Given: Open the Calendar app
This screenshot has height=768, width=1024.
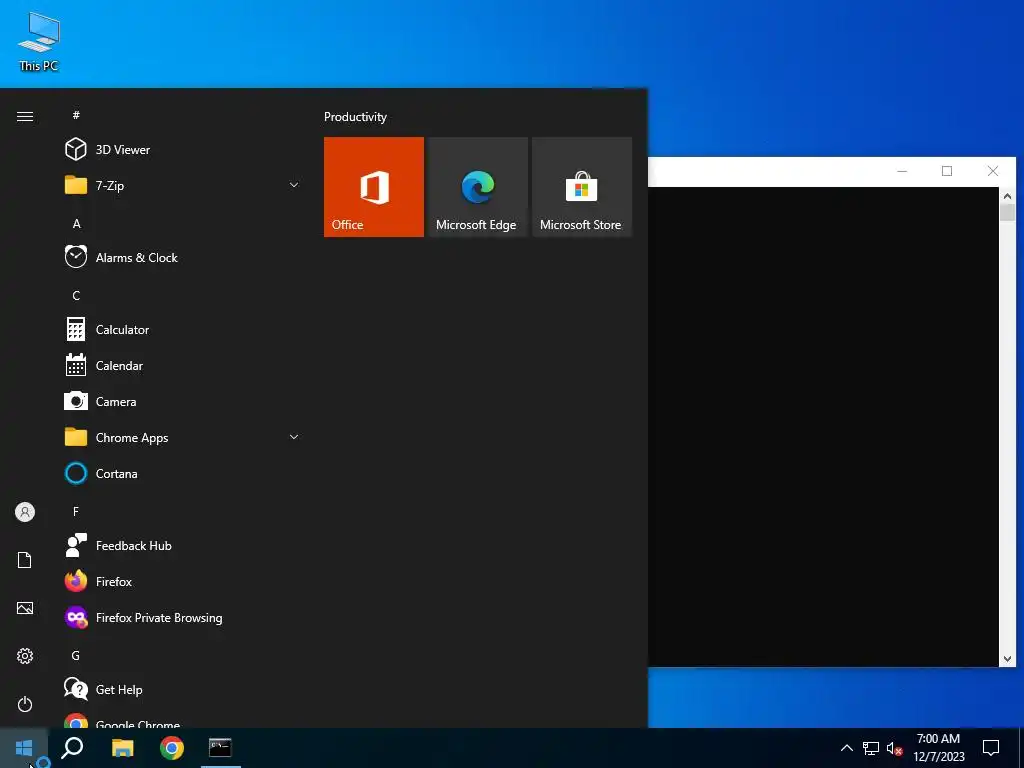Looking at the screenshot, I should pos(182,365).
